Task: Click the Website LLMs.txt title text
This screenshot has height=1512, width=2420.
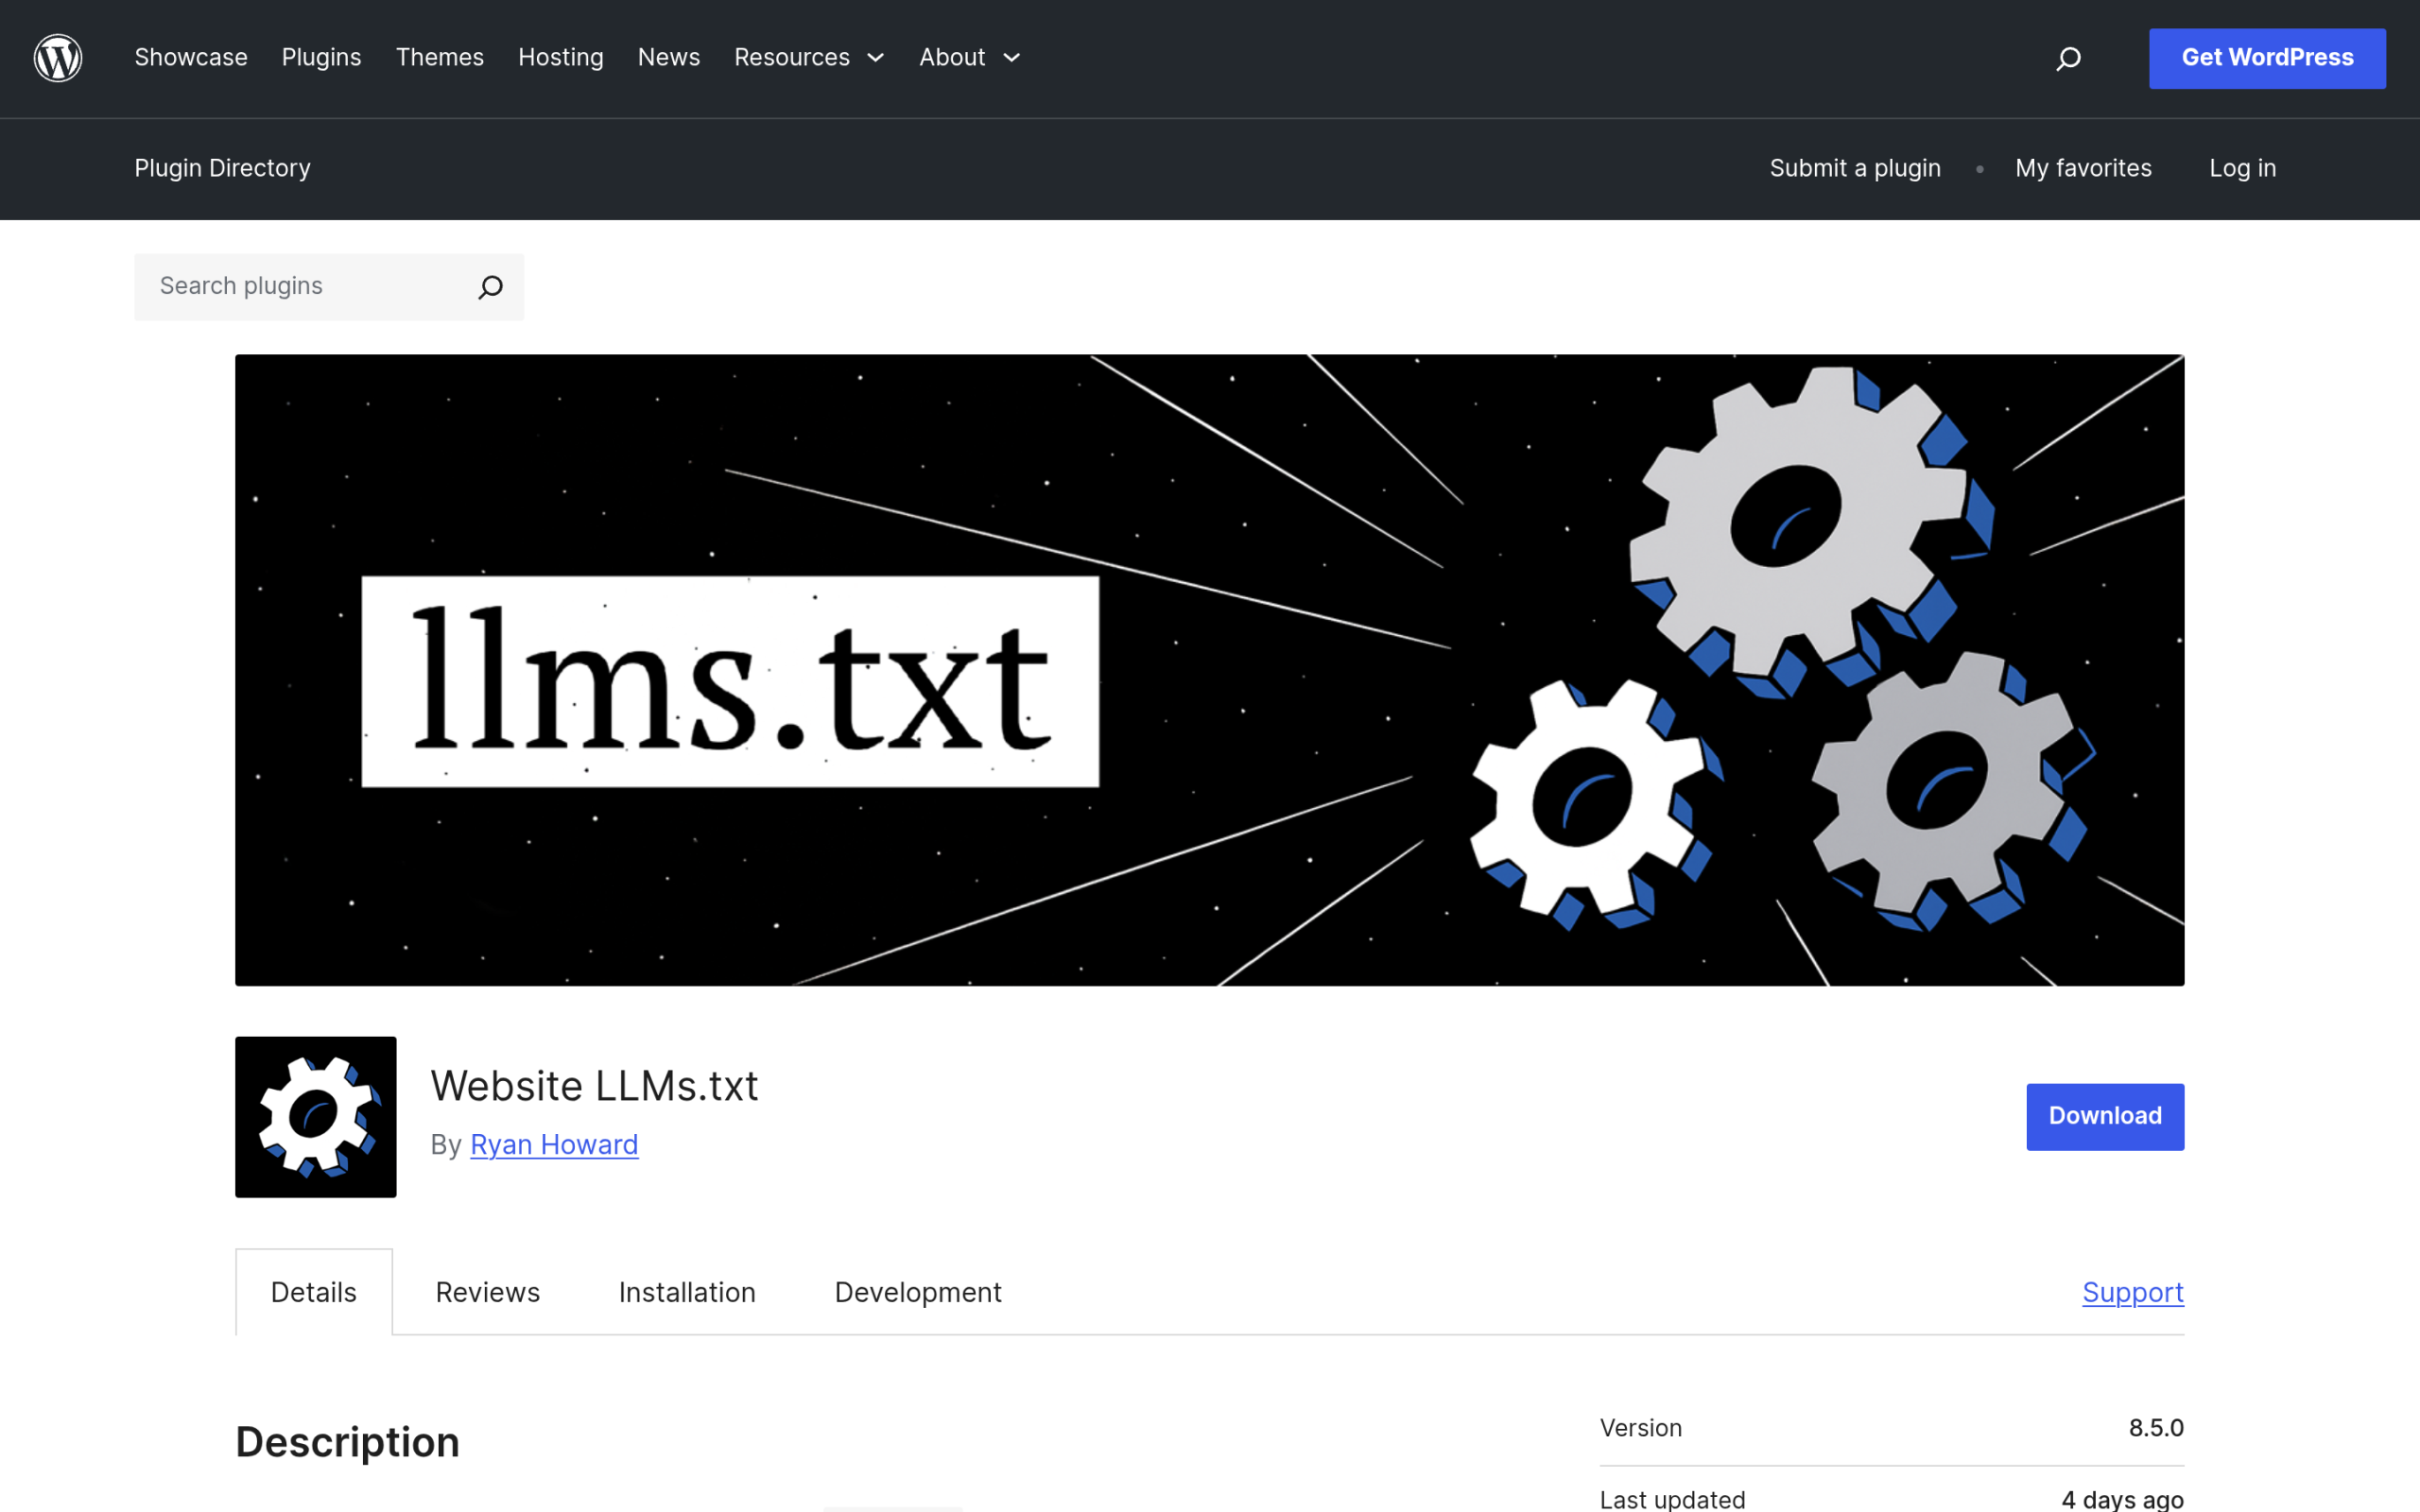Action: pyautogui.click(x=594, y=1086)
